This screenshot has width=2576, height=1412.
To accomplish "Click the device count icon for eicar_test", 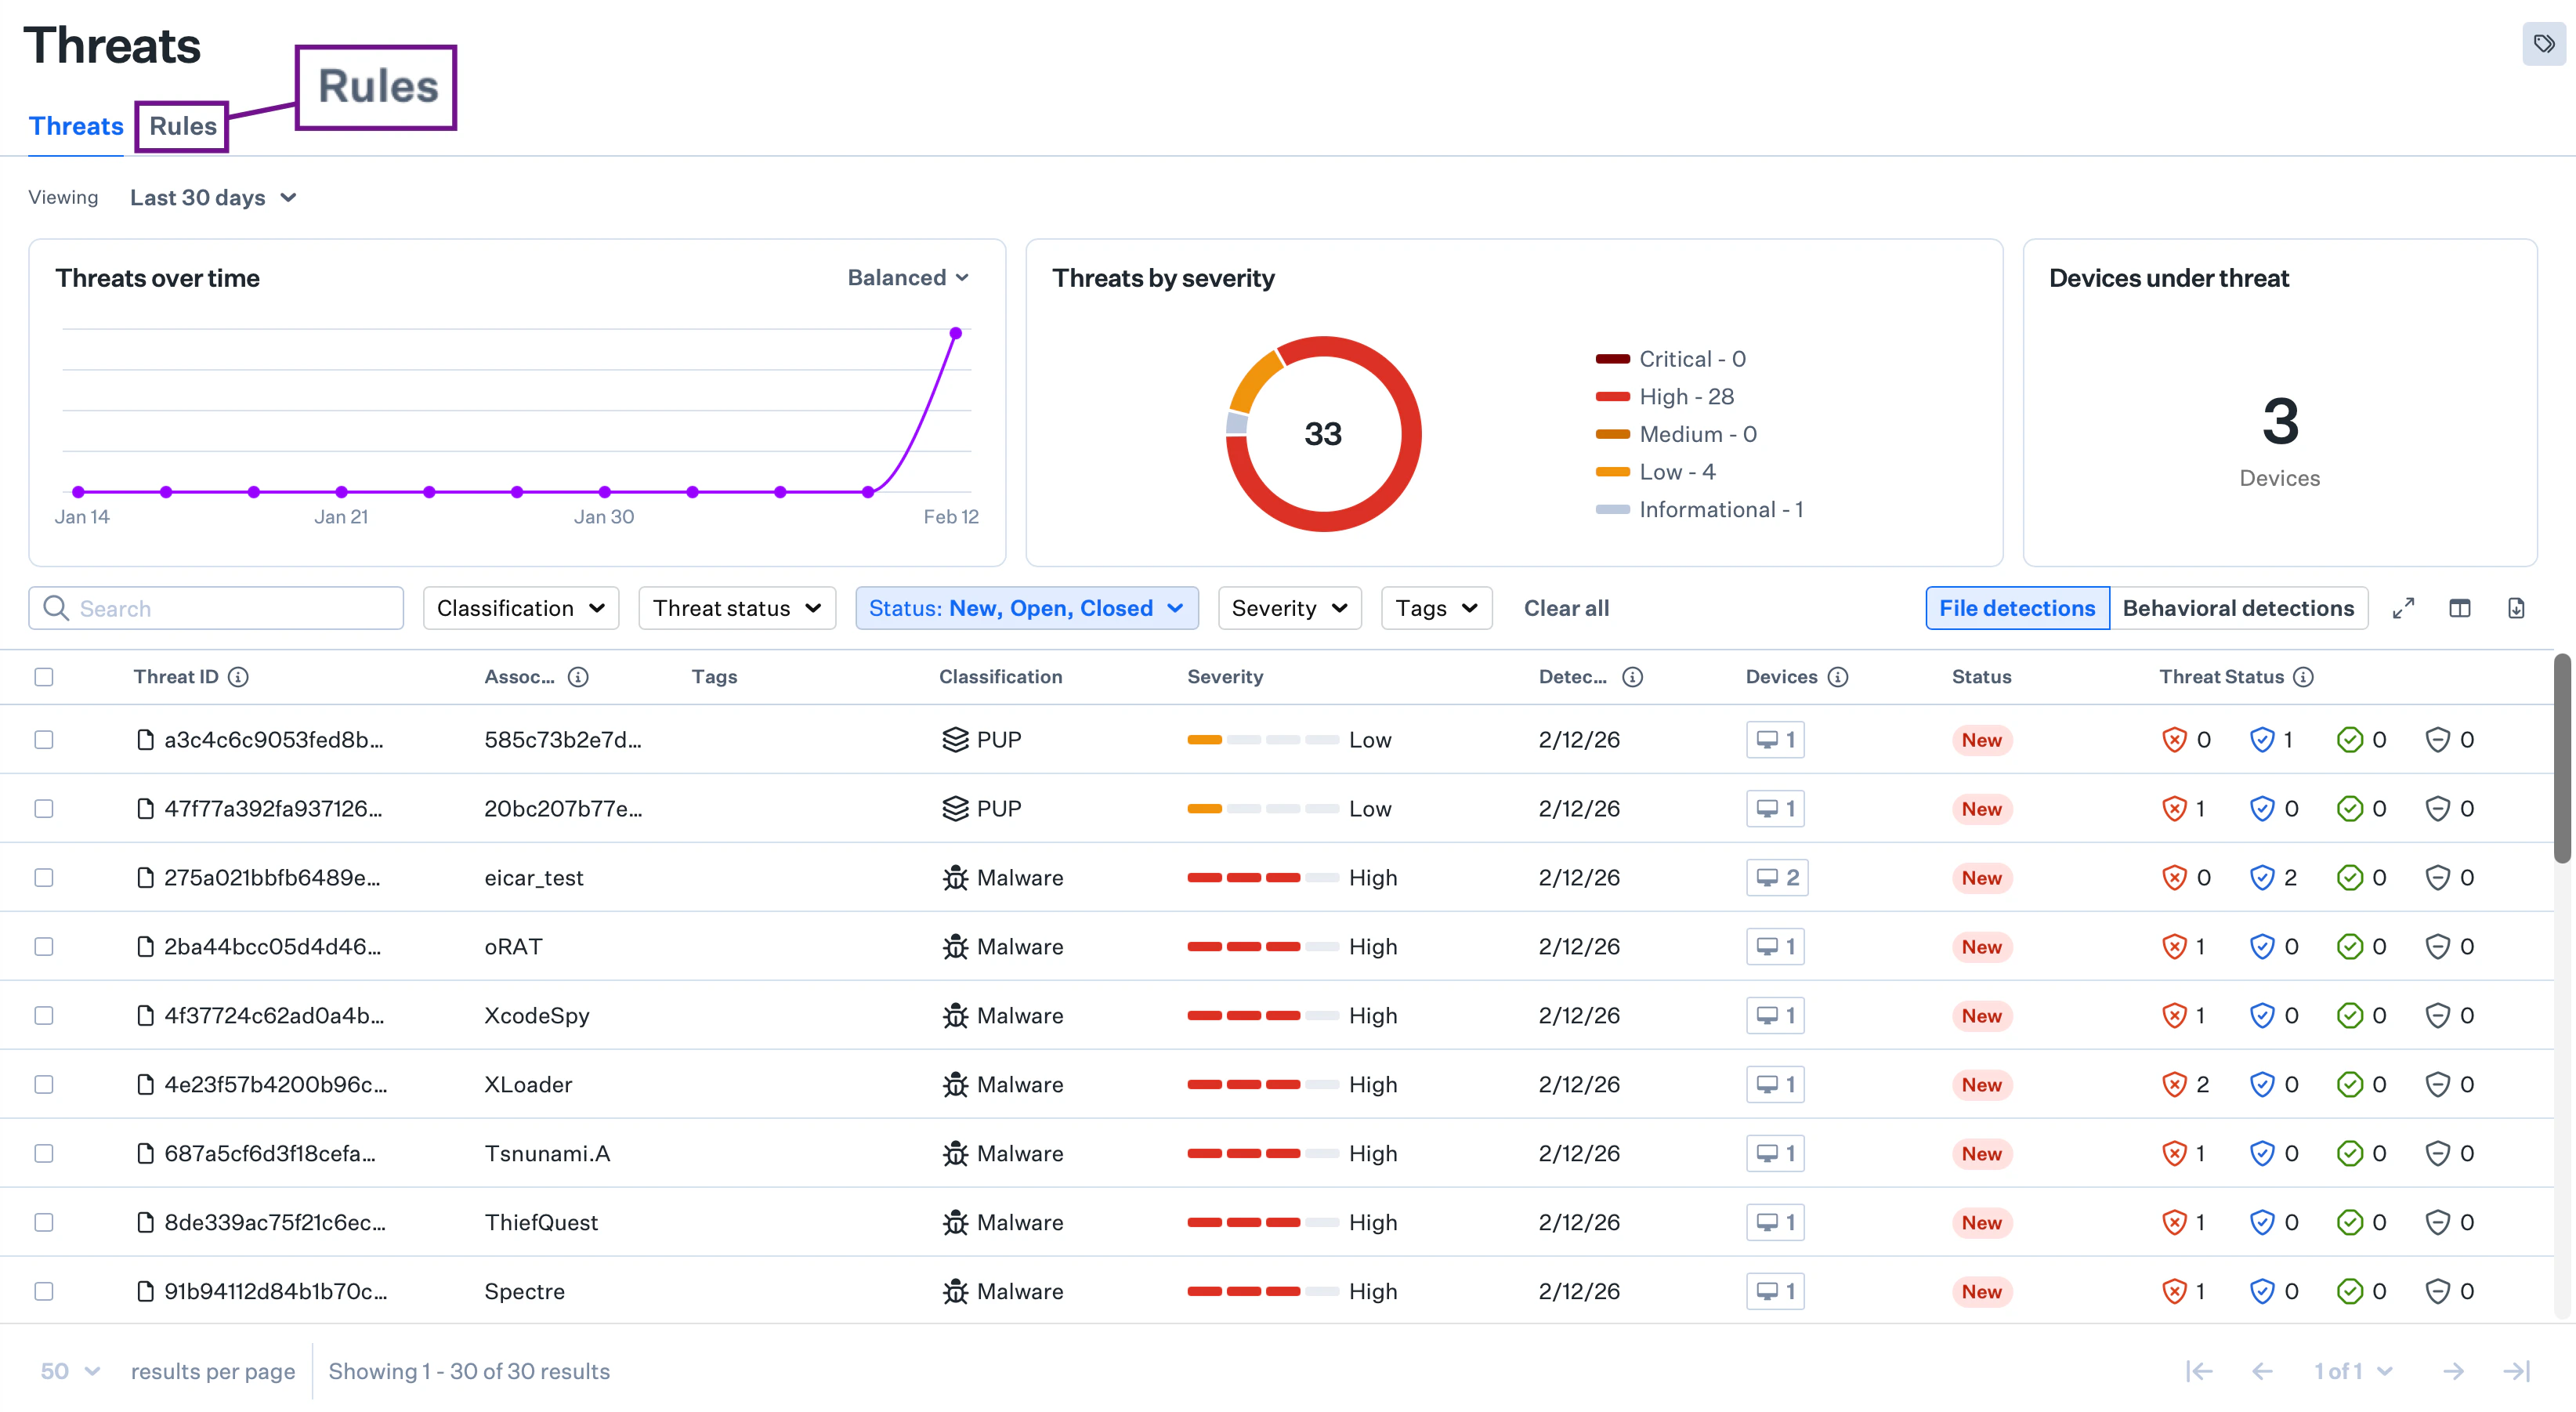I will pyautogui.click(x=1777, y=878).
